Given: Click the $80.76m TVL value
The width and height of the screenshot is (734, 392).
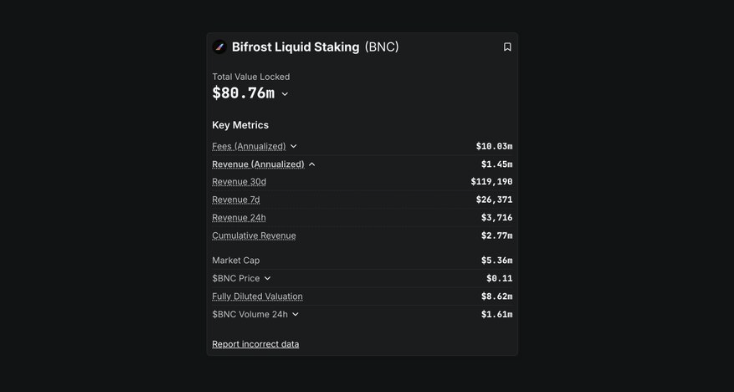Looking at the screenshot, I should 243,93.
